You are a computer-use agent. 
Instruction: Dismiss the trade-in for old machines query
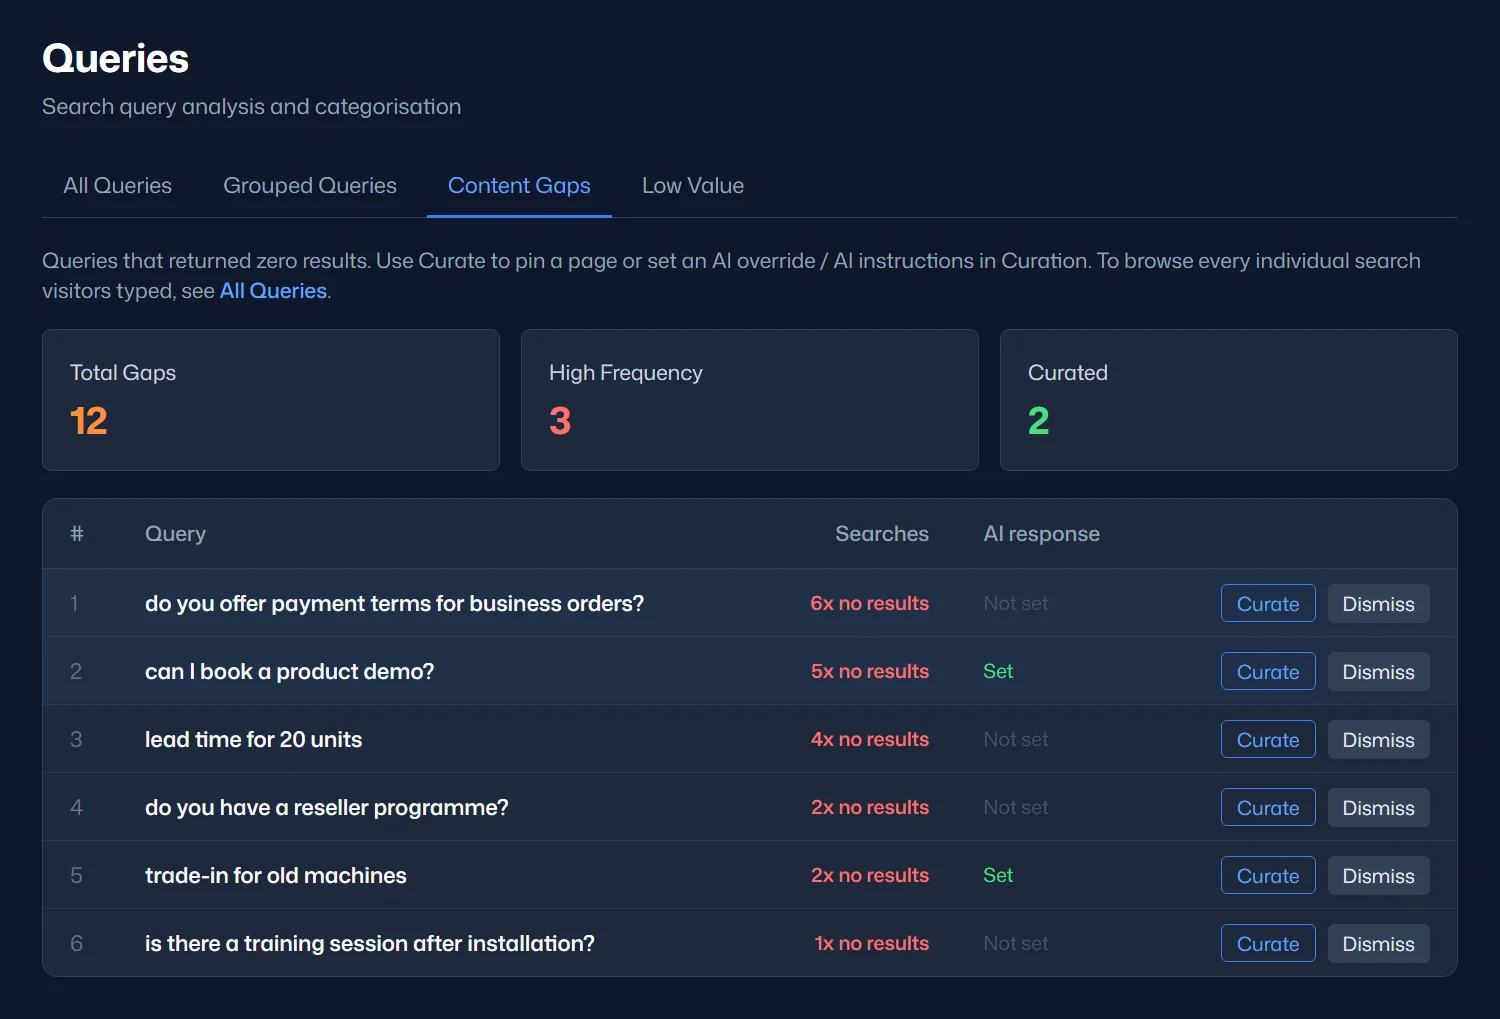(x=1378, y=875)
